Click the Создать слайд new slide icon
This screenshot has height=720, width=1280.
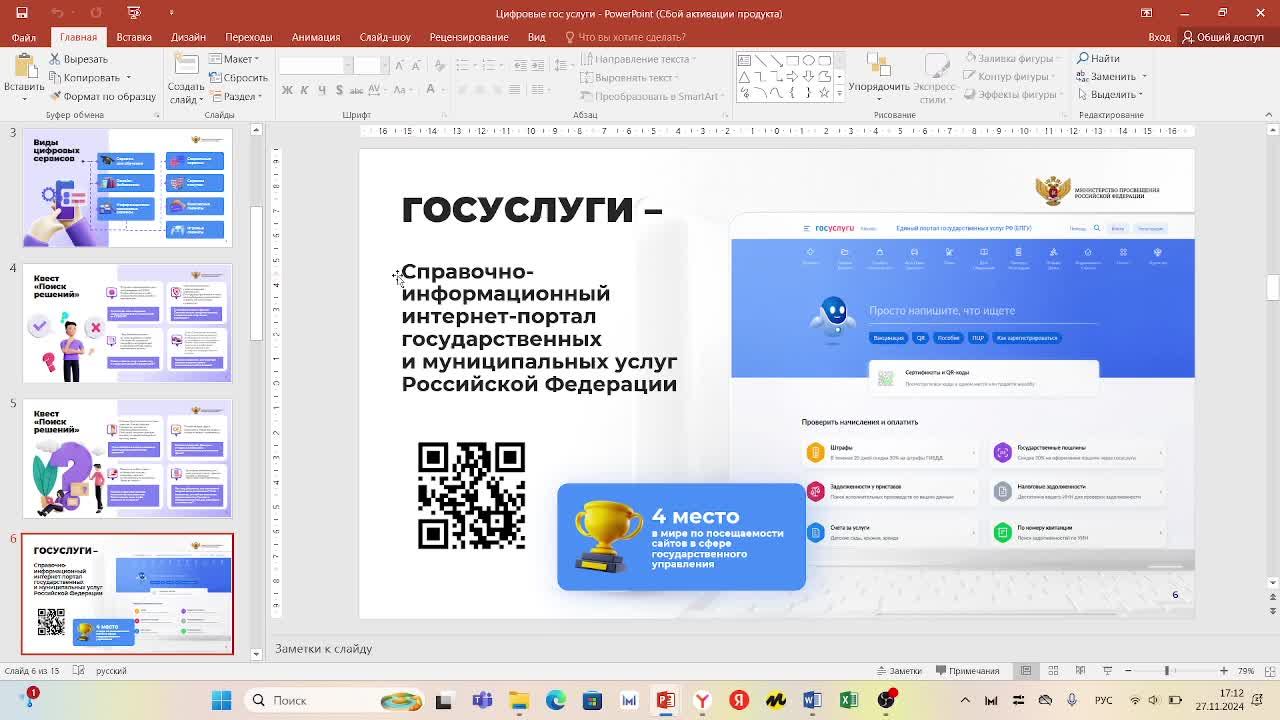pyautogui.click(x=186, y=65)
